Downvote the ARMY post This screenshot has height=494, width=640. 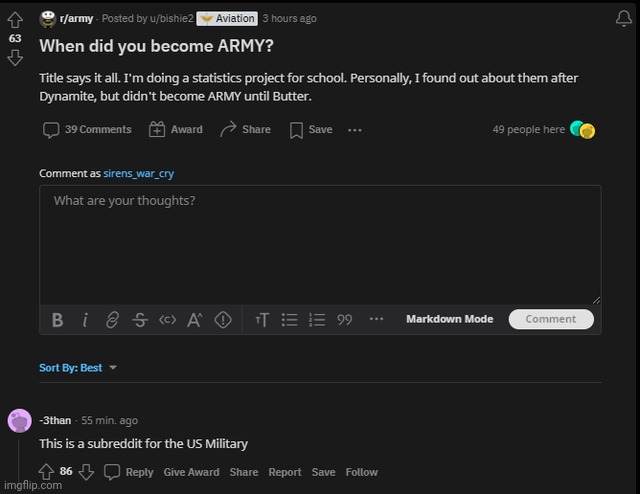15,58
